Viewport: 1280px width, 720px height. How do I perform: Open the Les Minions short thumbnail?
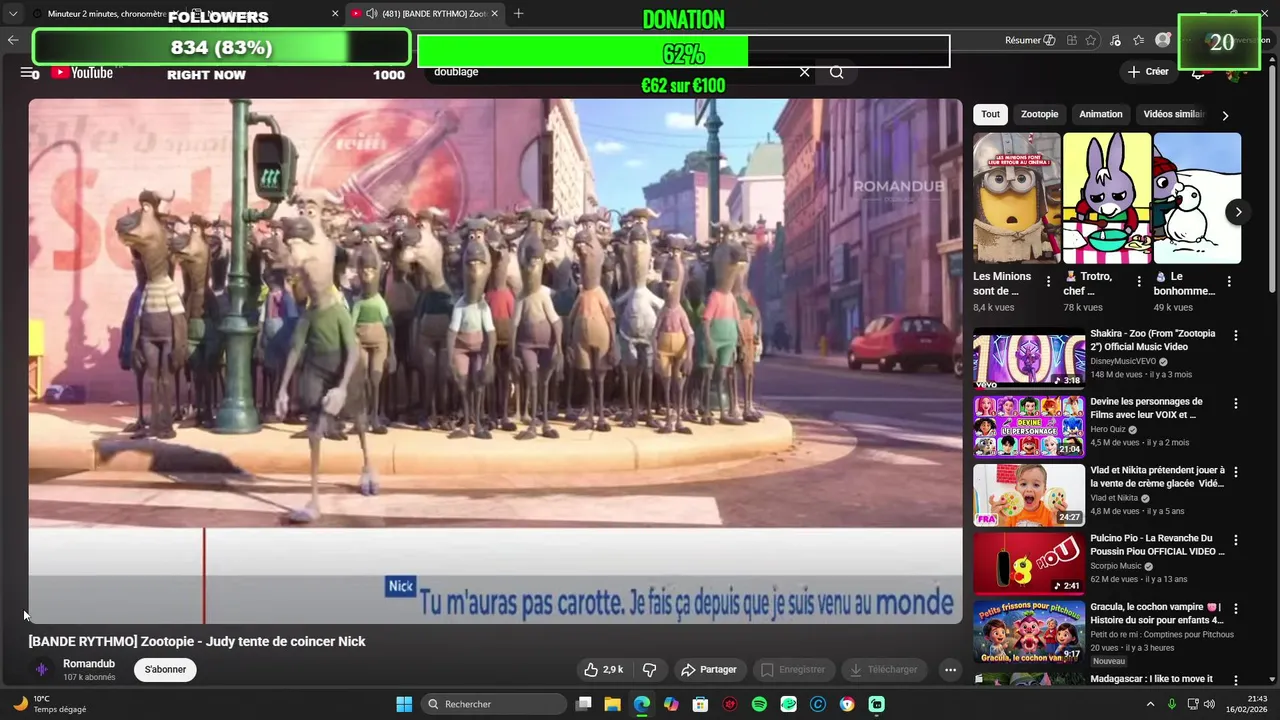click(x=1017, y=198)
